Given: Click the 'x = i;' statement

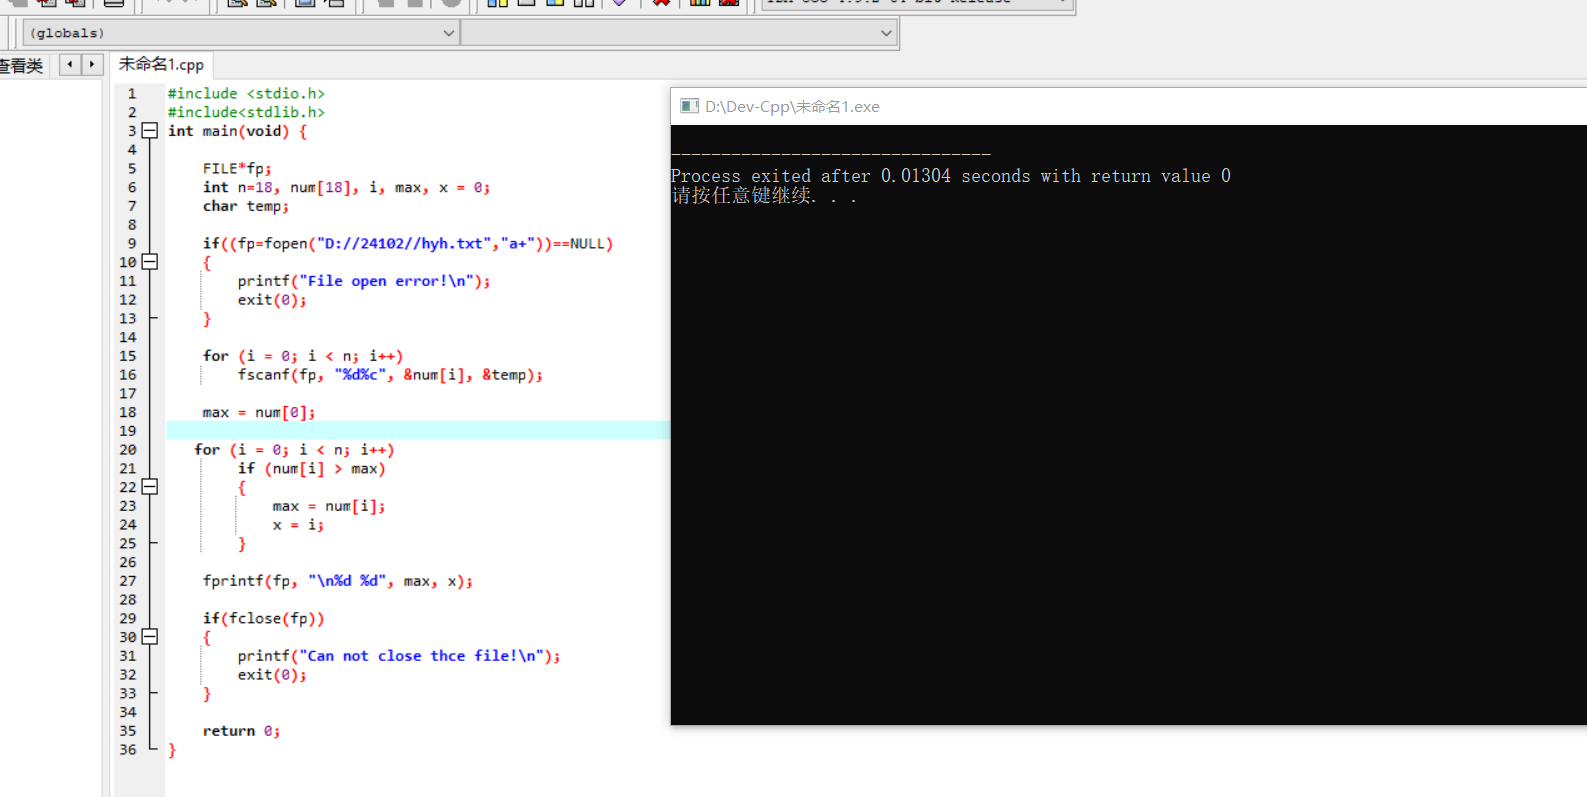Looking at the screenshot, I should (298, 525).
